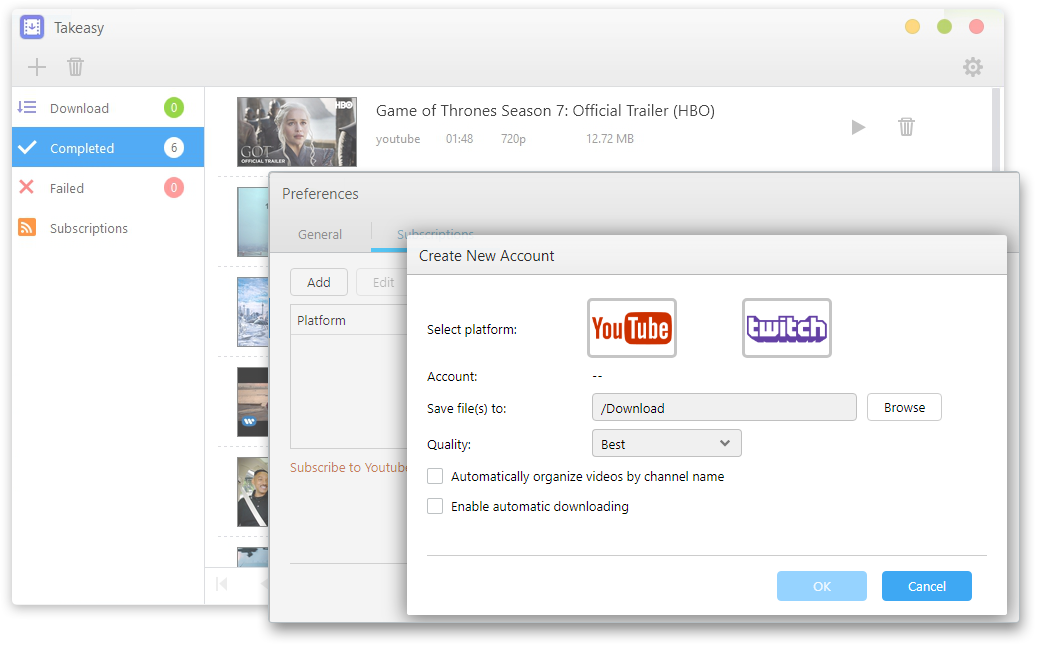Check Enable automatic downloading

pyautogui.click(x=435, y=506)
